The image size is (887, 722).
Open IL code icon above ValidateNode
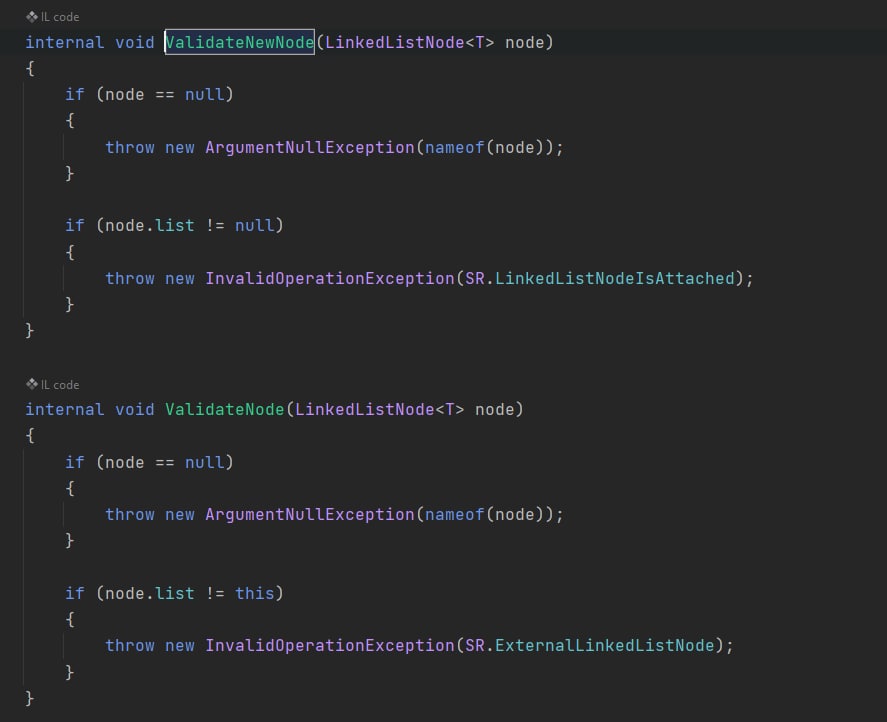coord(32,384)
